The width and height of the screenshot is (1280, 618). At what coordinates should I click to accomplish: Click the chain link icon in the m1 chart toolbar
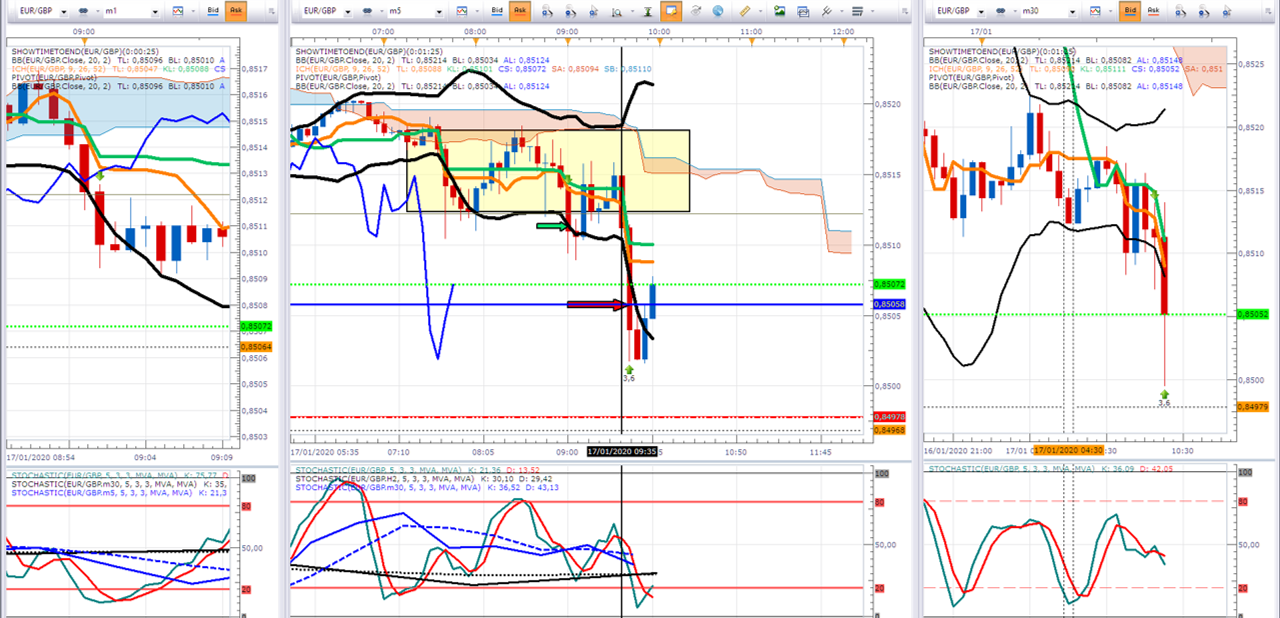point(84,11)
